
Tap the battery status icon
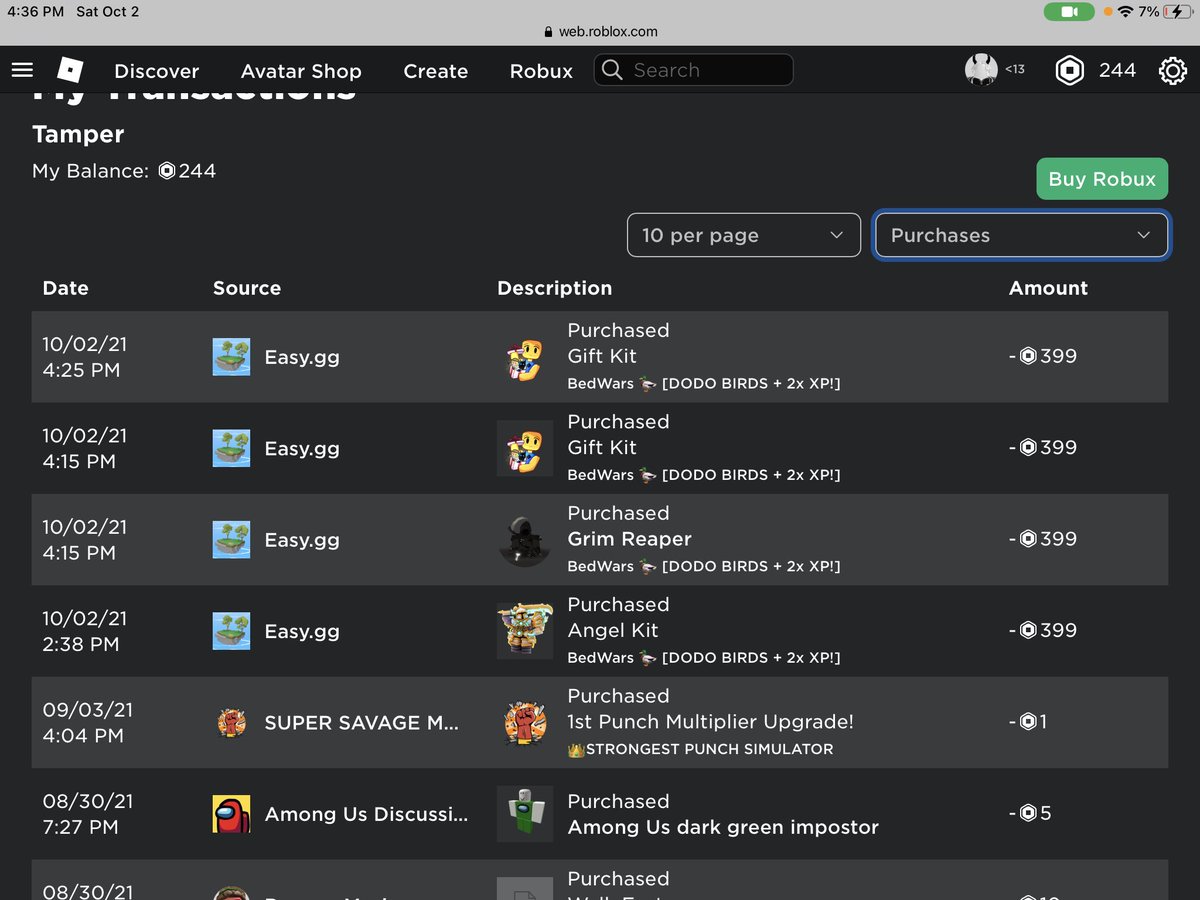coord(1179,12)
